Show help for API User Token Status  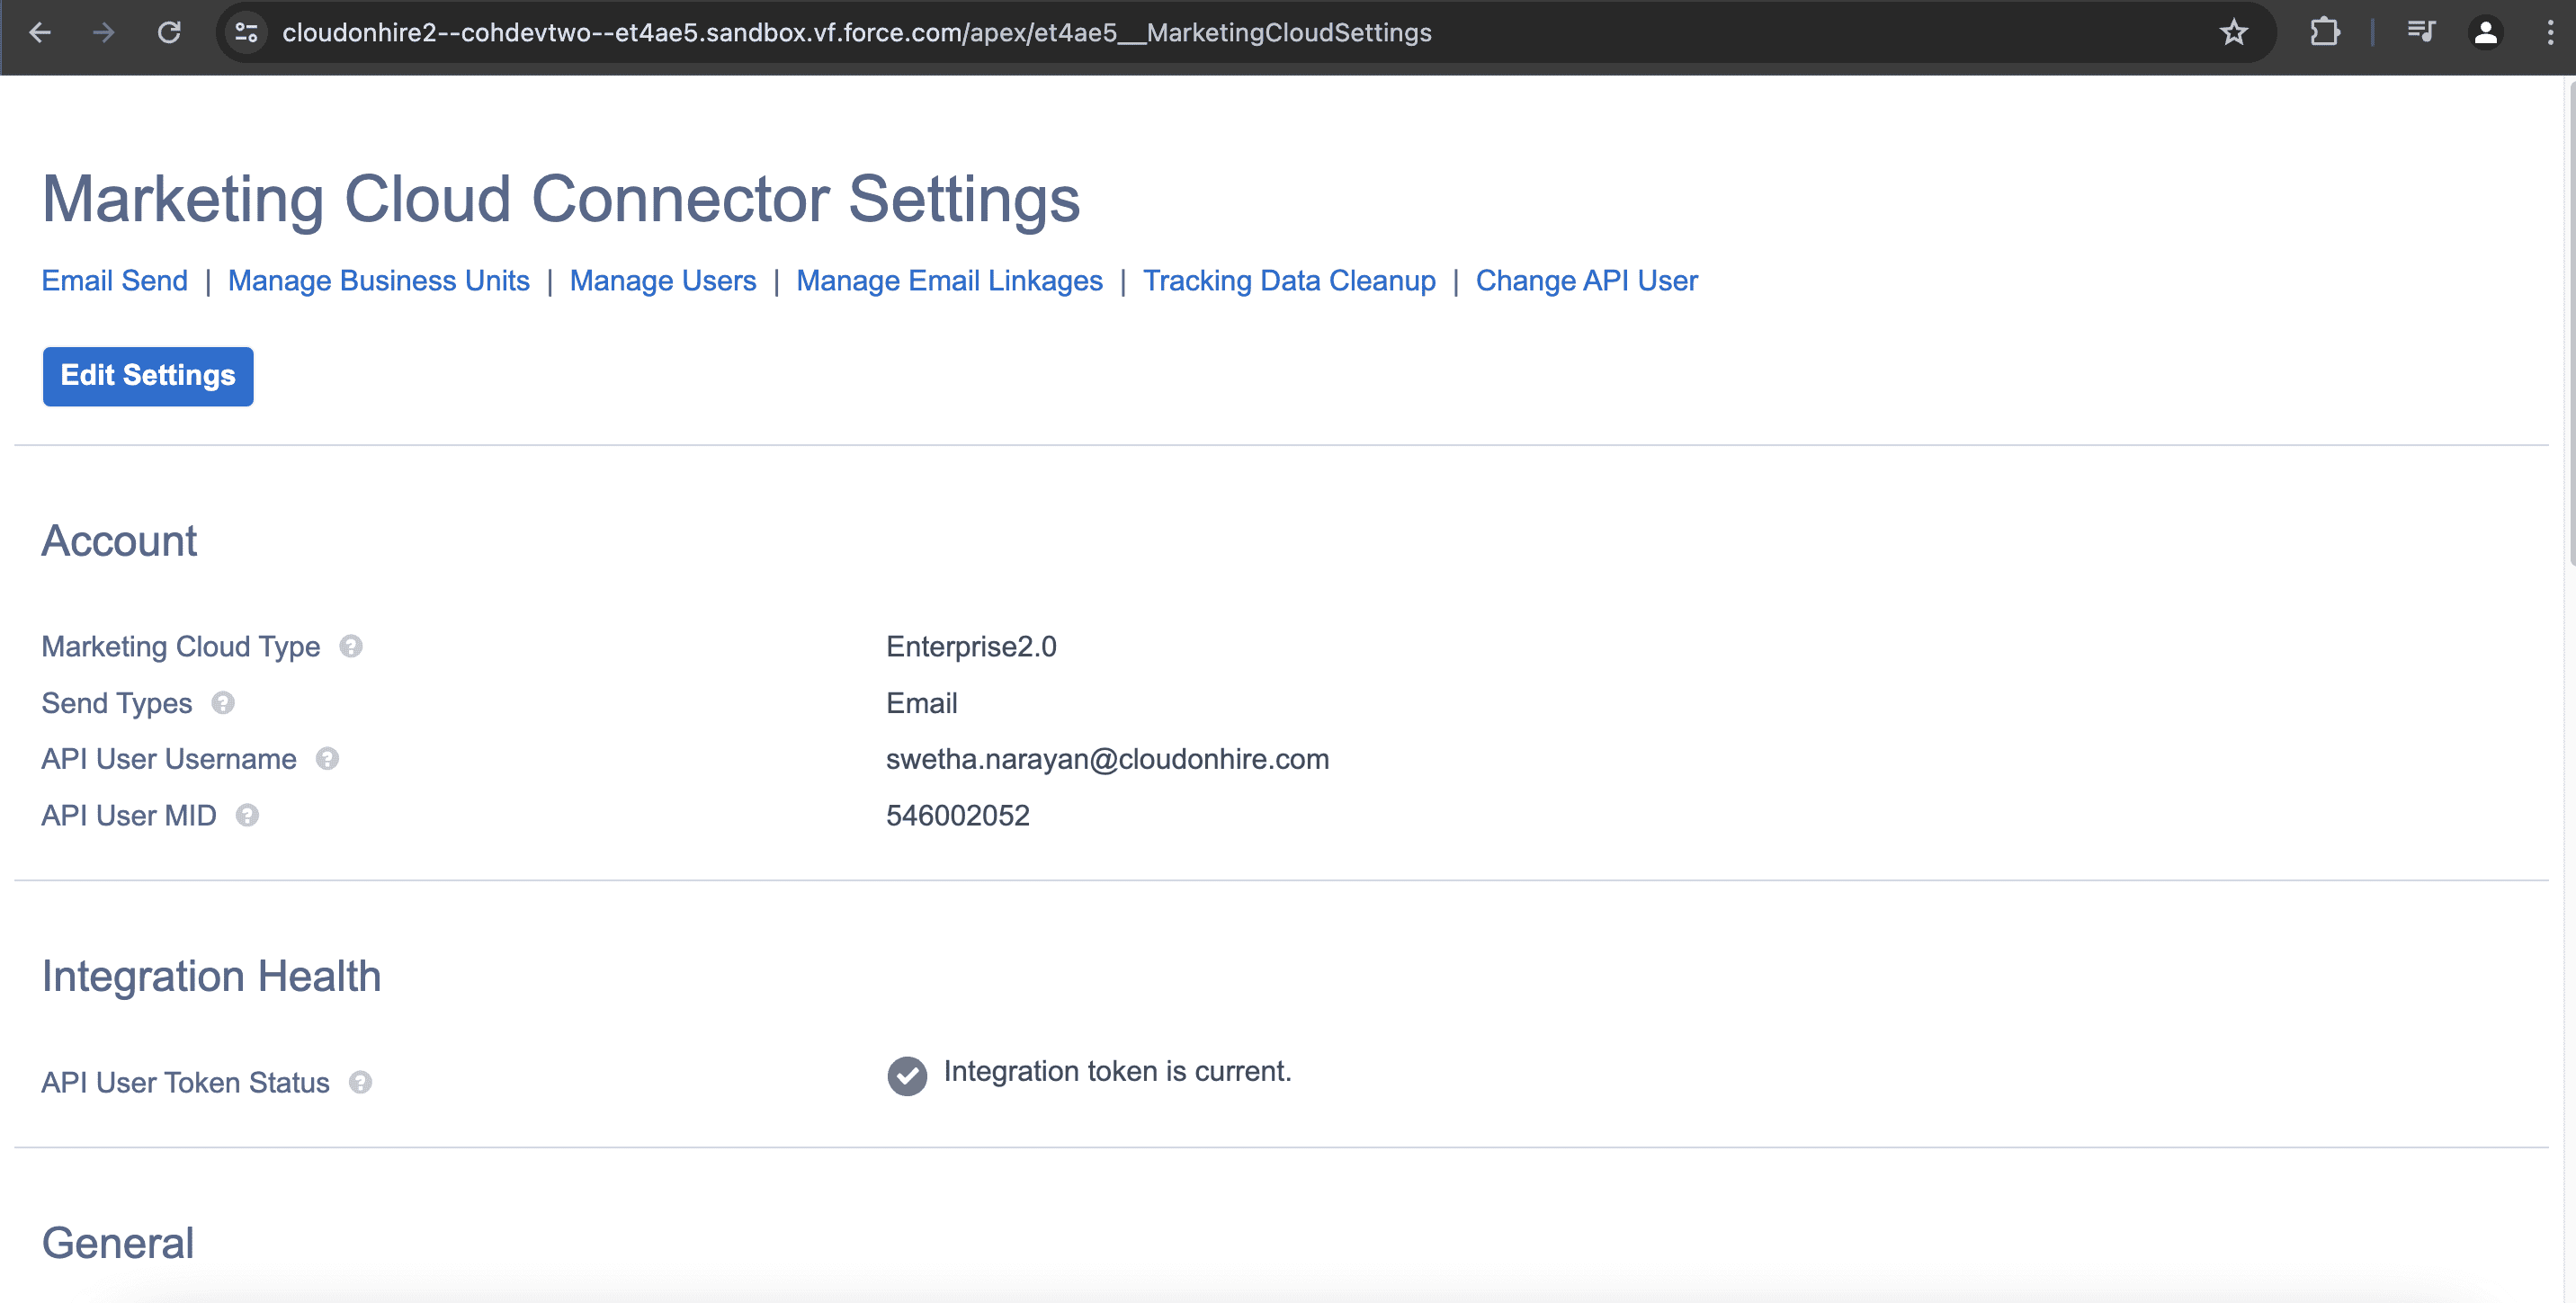coord(360,1082)
